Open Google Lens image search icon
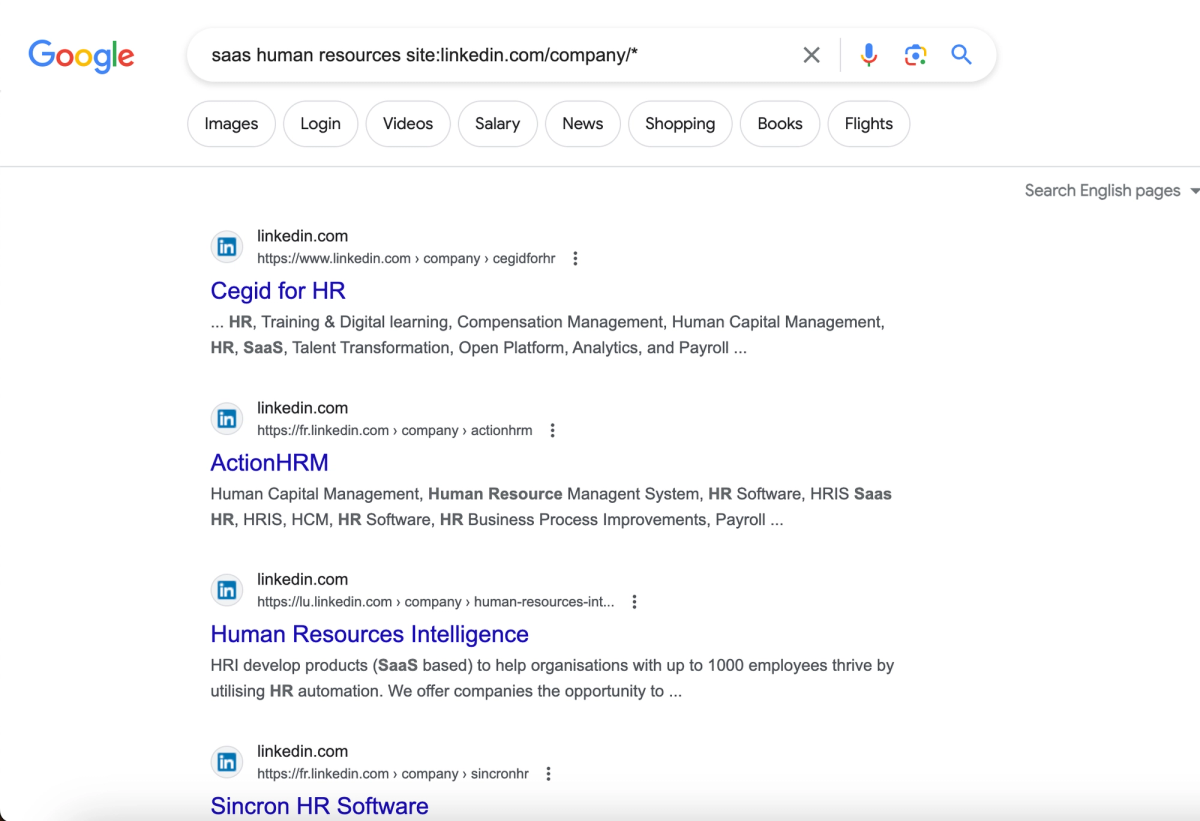Screen dimensions: 1200x821 coord(915,55)
